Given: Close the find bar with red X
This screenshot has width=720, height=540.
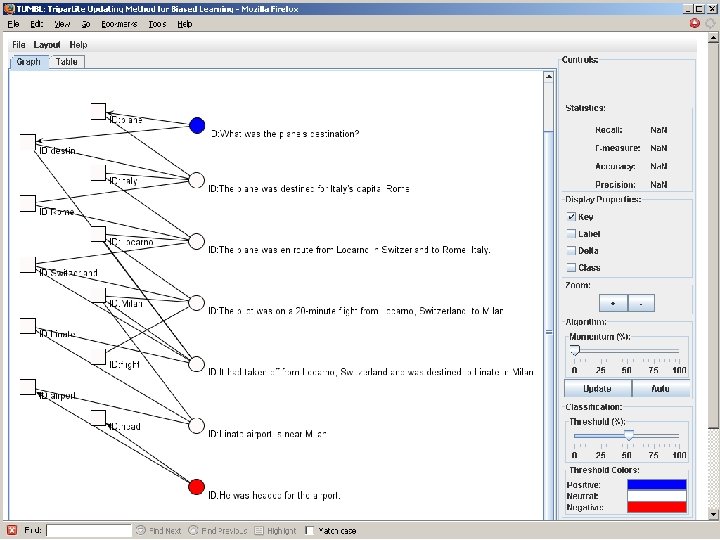Looking at the screenshot, I should [12, 530].
